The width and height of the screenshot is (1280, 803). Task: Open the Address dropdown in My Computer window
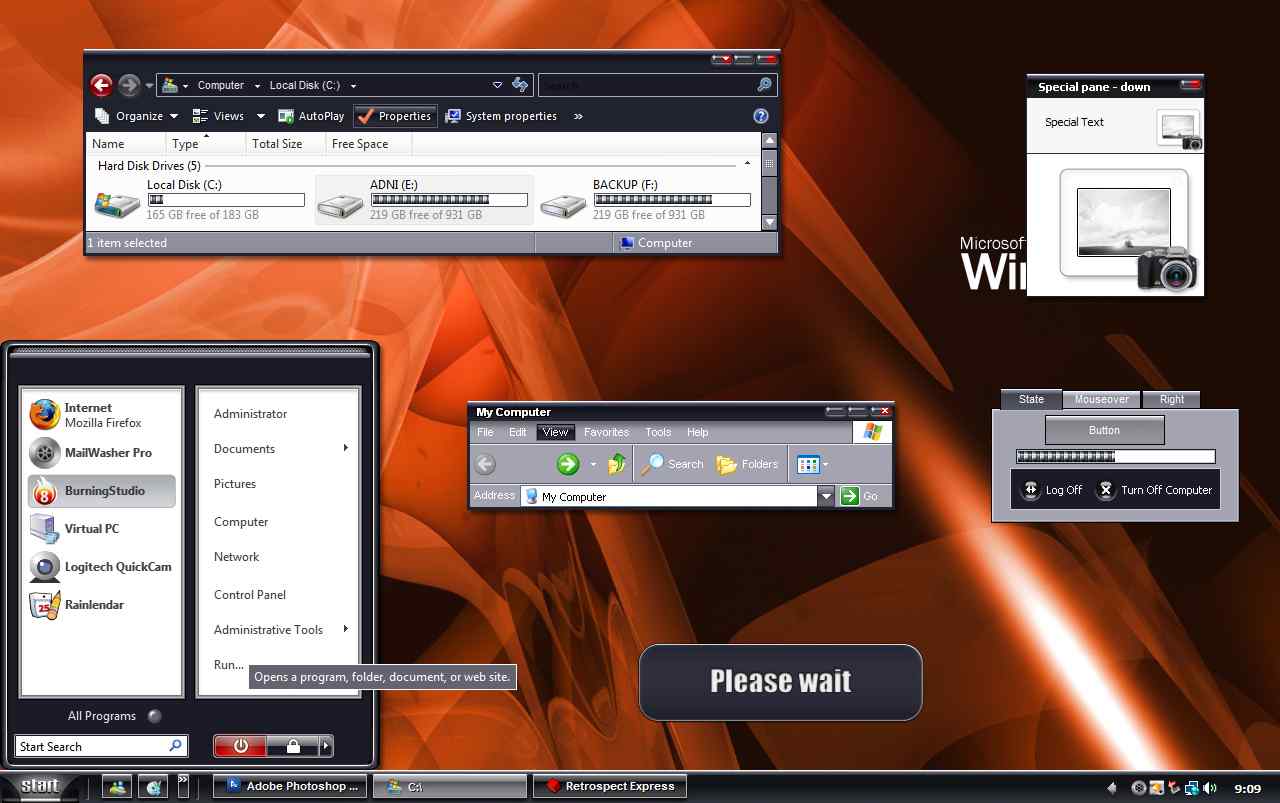[826, 496]
